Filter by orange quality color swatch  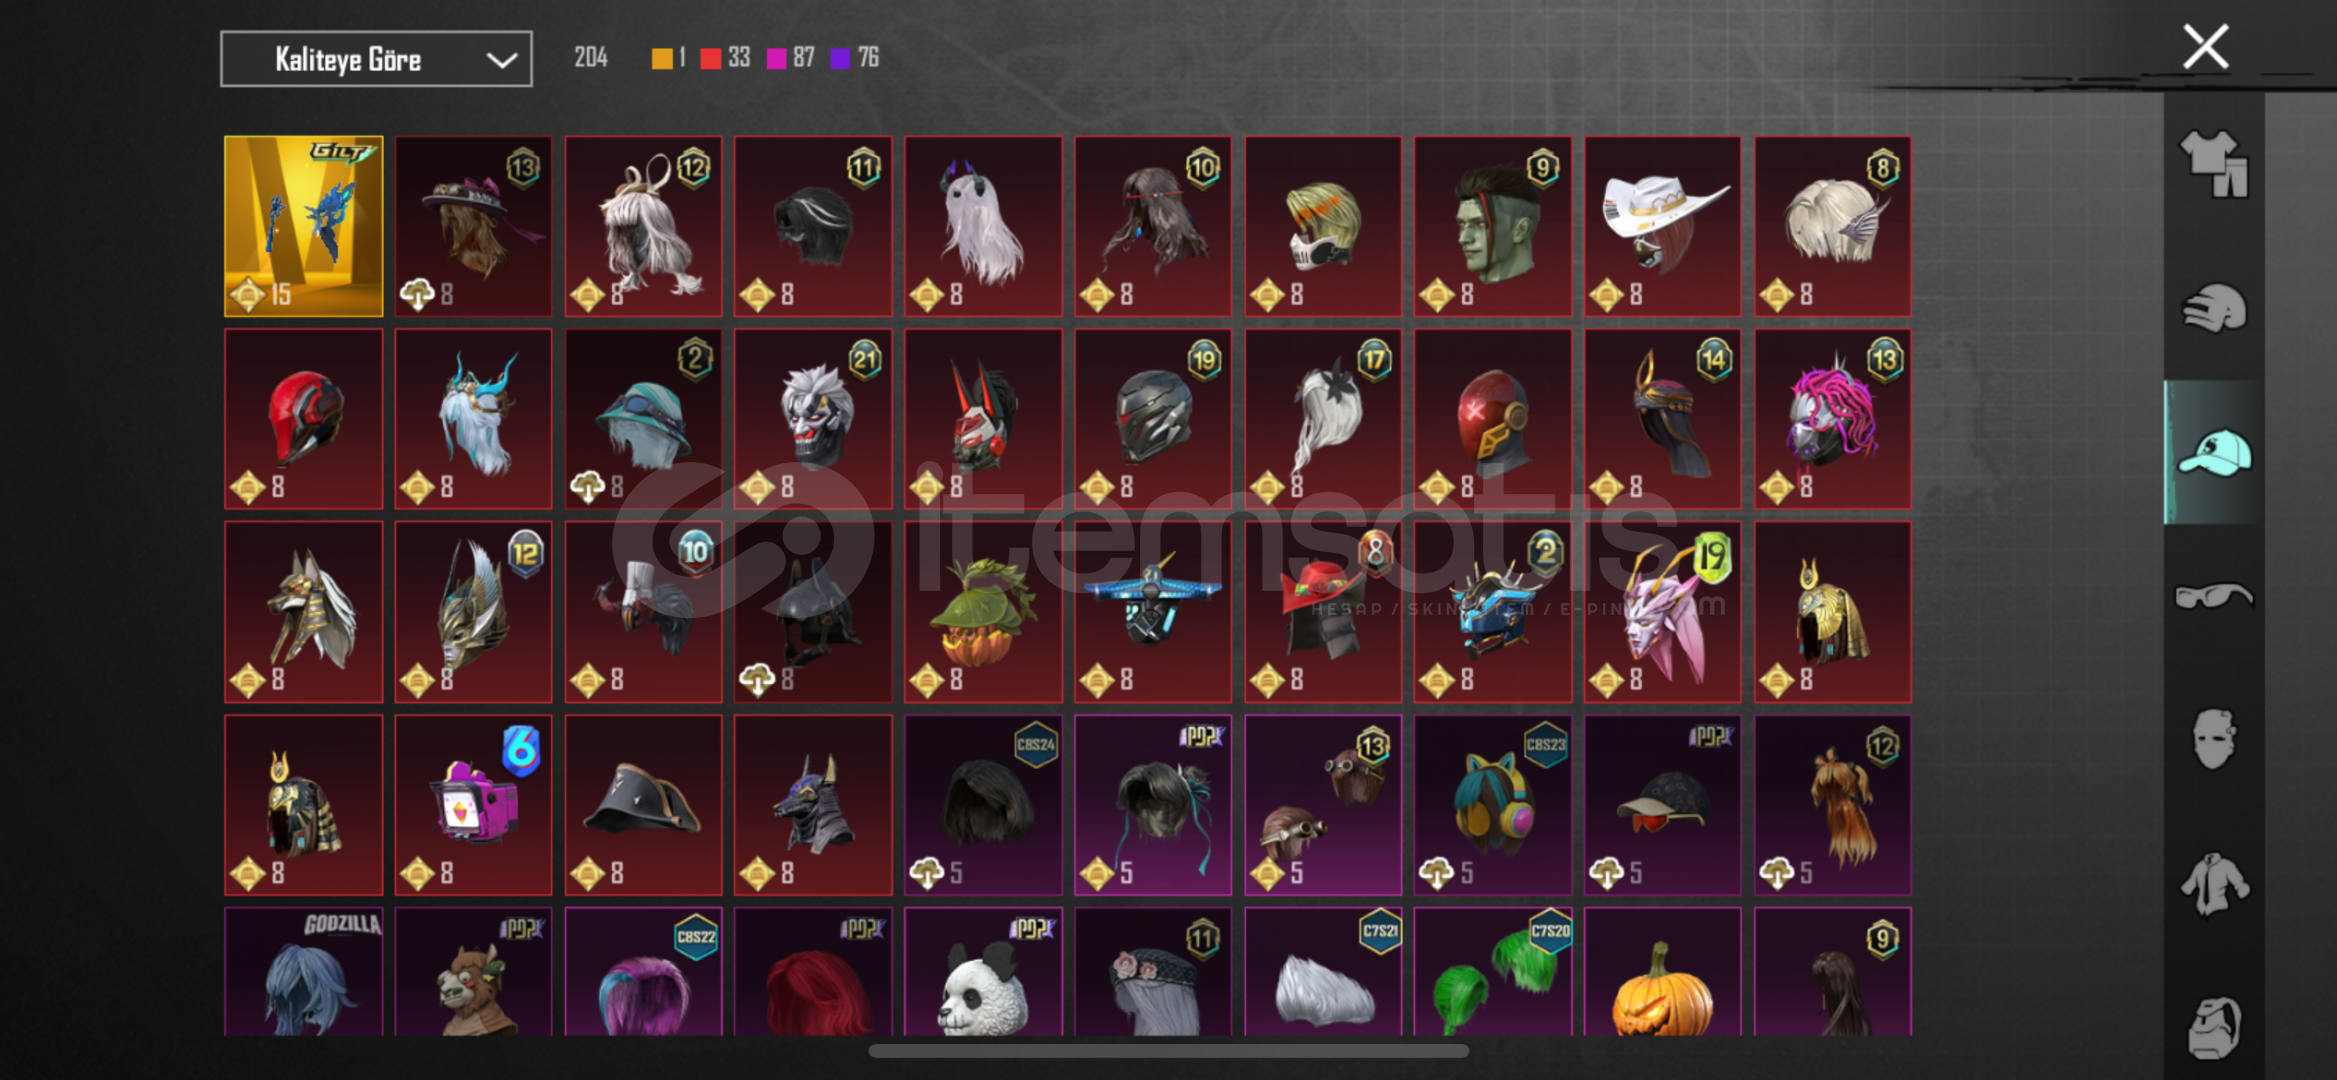(x=662, y=58)
